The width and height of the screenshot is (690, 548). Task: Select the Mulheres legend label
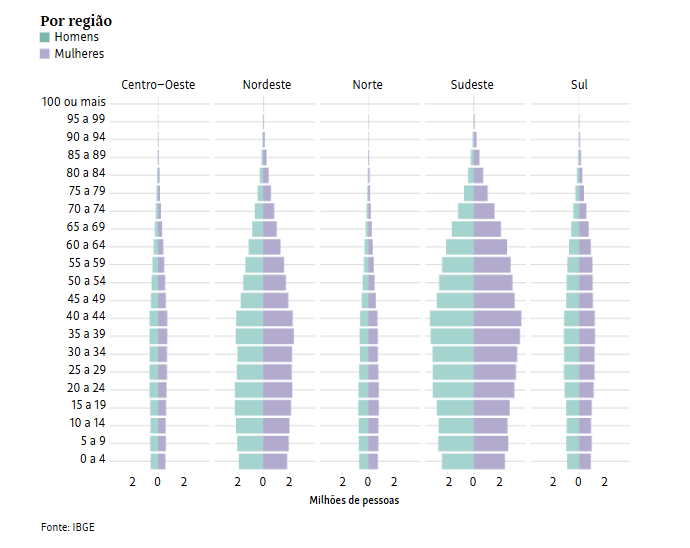pos(79,54)
